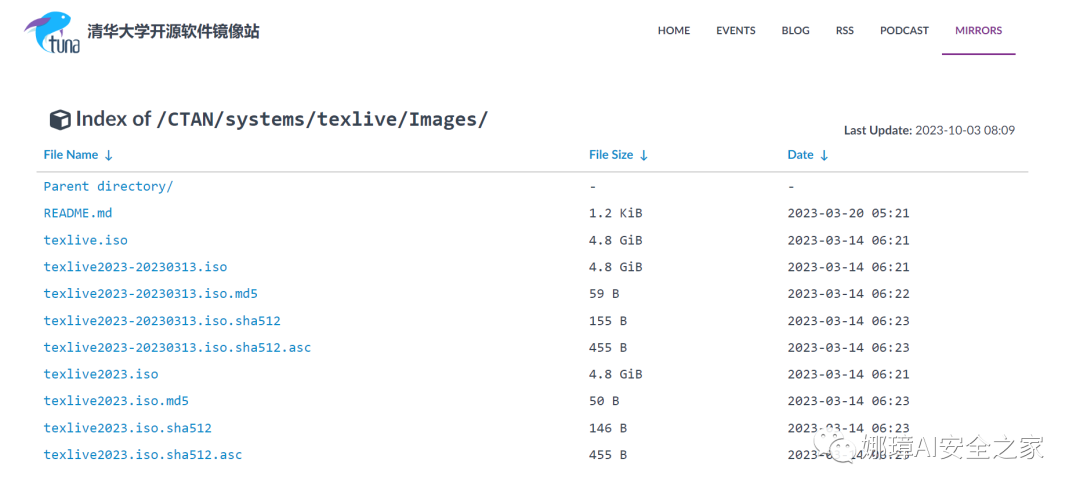
Task: Click the 清华大学开源软件镜像站 site title
Action: point(173,31)
